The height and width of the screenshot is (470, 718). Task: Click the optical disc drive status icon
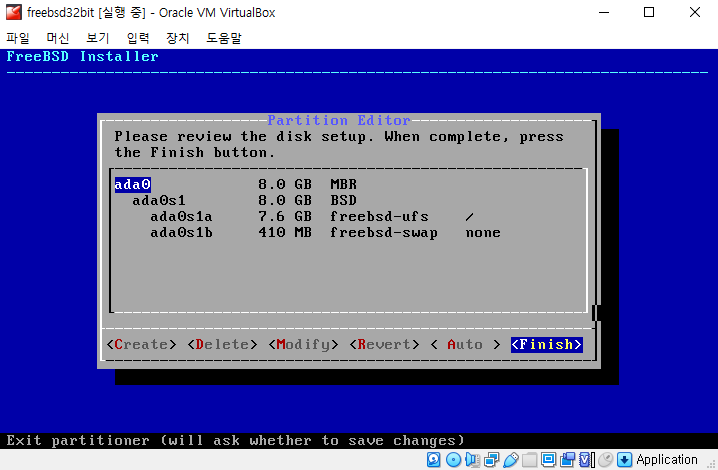(453, 459)
